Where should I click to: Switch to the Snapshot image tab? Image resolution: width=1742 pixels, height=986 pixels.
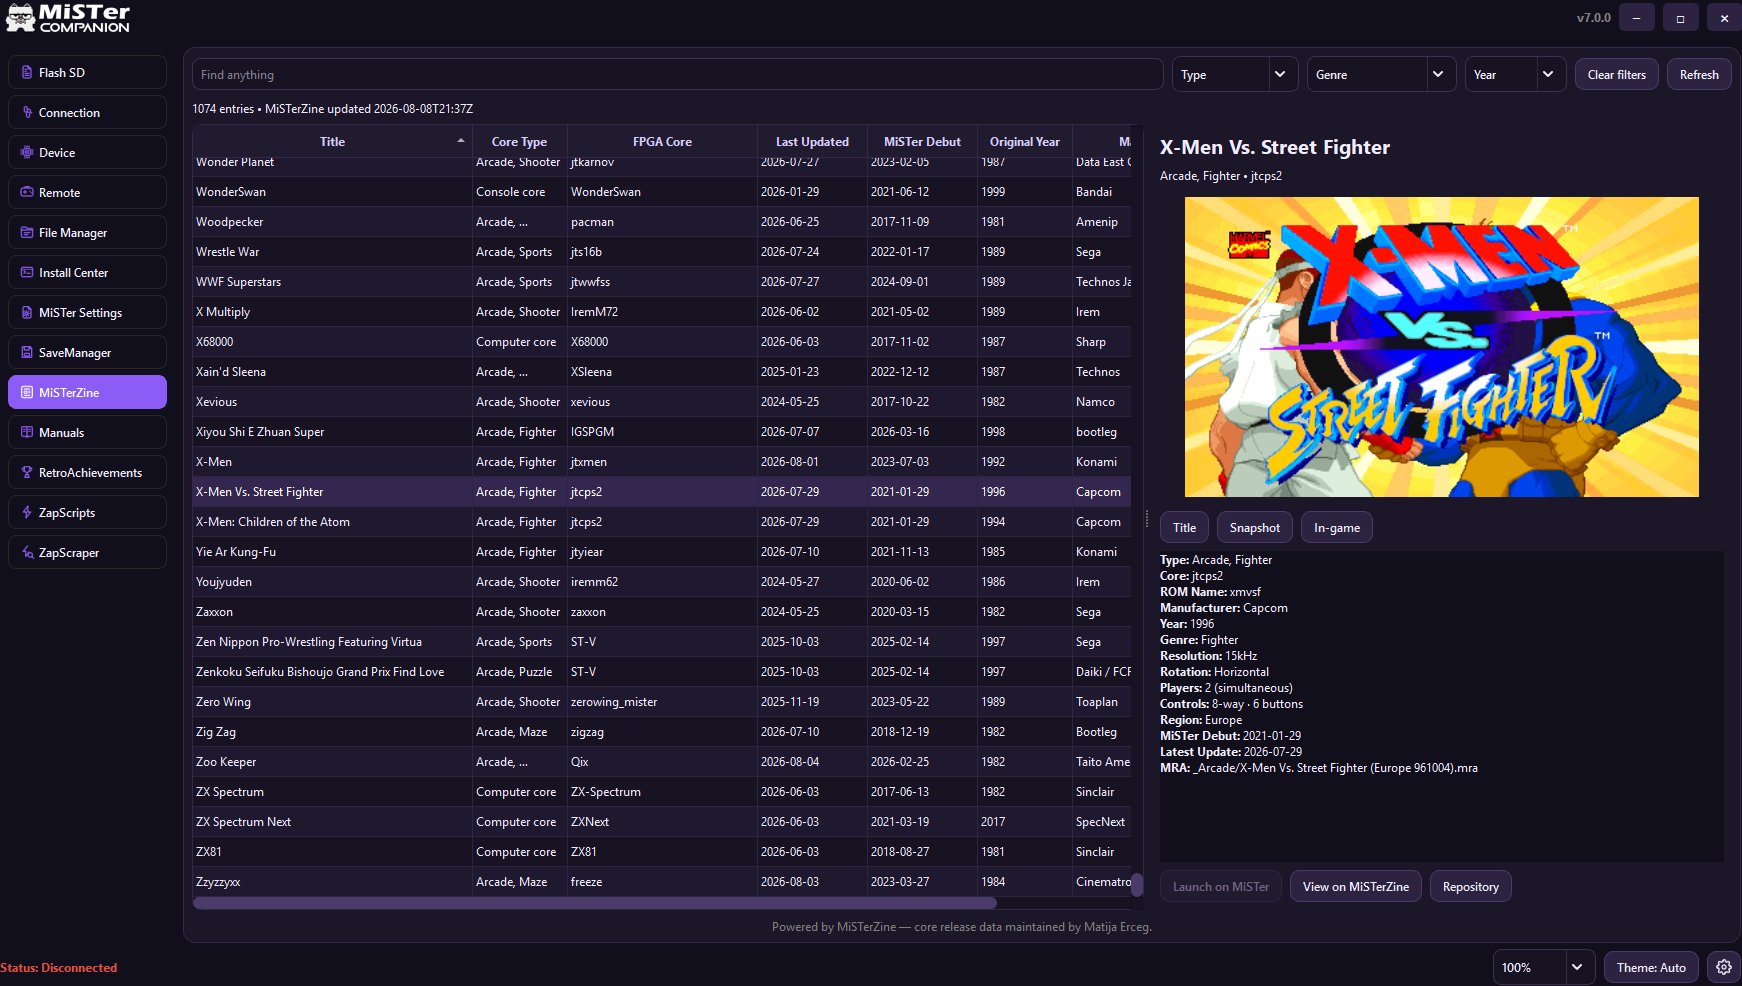click(x=1254, y=528)
